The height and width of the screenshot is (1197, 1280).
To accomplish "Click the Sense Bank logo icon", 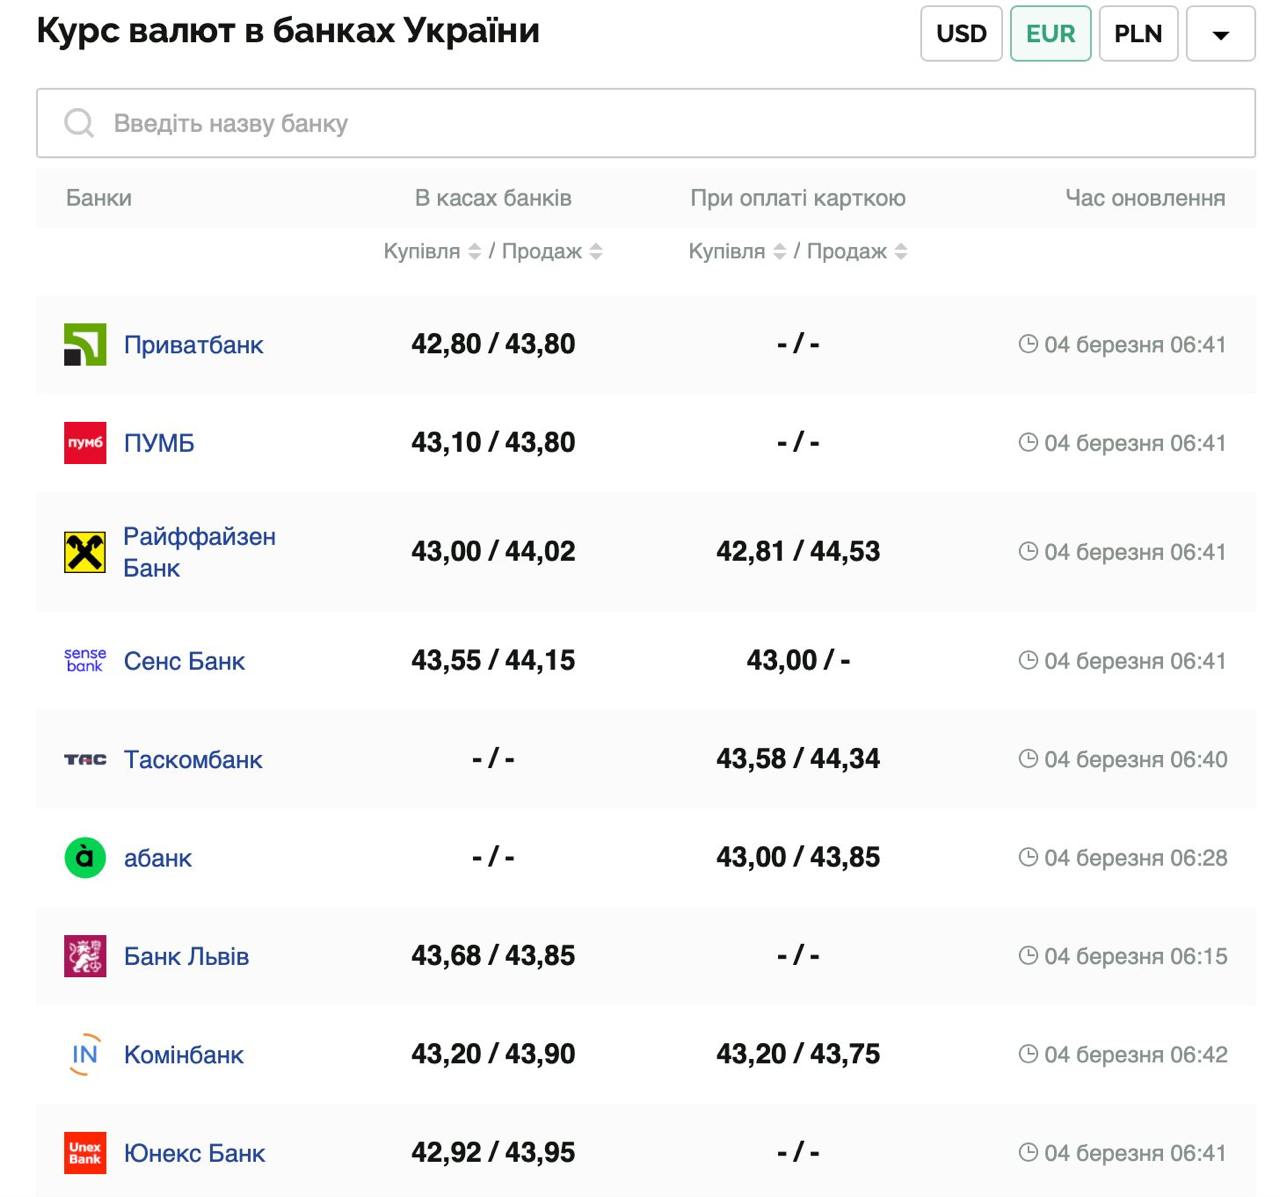I will tap(85, 660).
